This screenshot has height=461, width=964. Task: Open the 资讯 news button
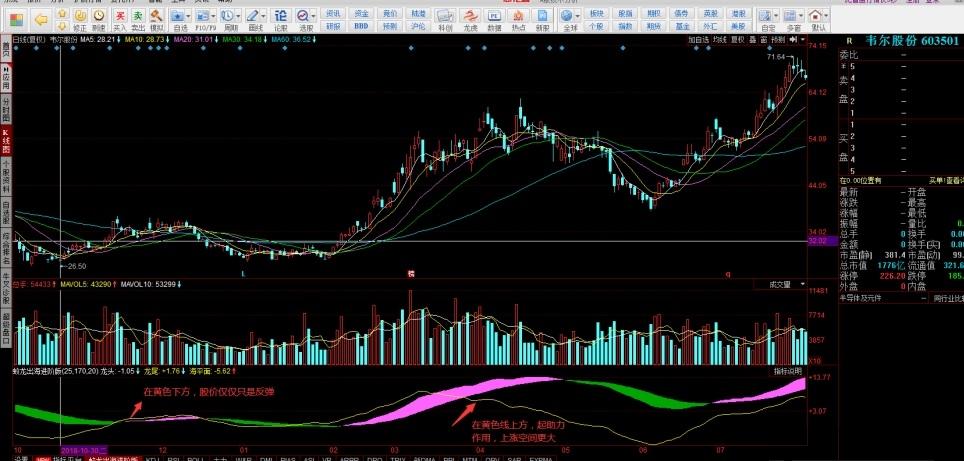333,14
